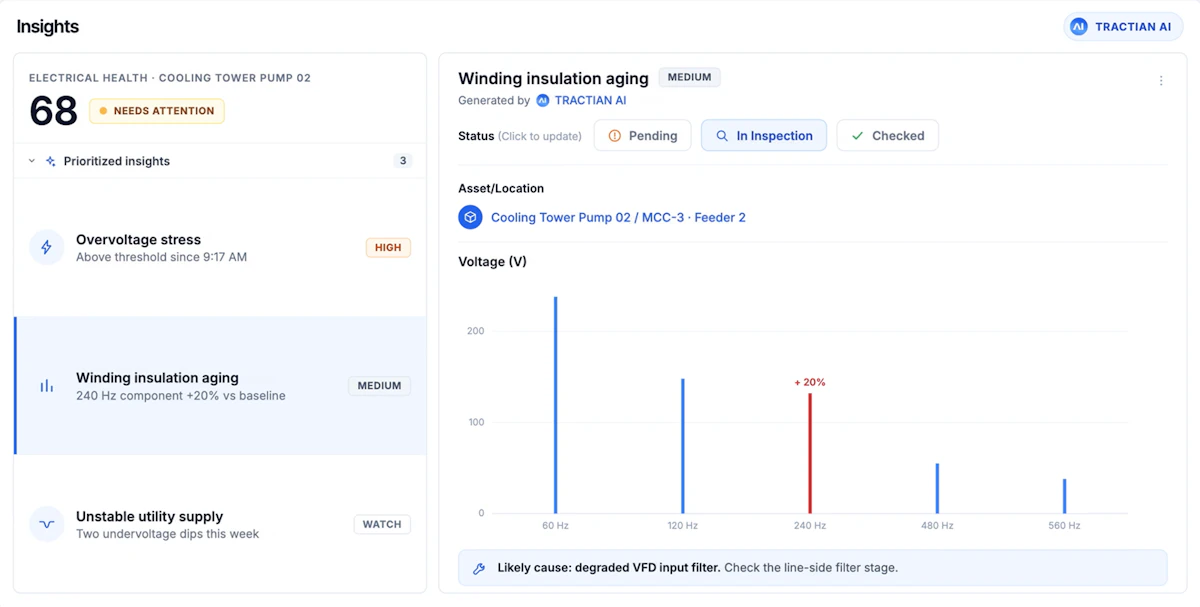
Task: Click the AI logo in the TRACTIAN AI button
Action: [x=1079, y=27]
